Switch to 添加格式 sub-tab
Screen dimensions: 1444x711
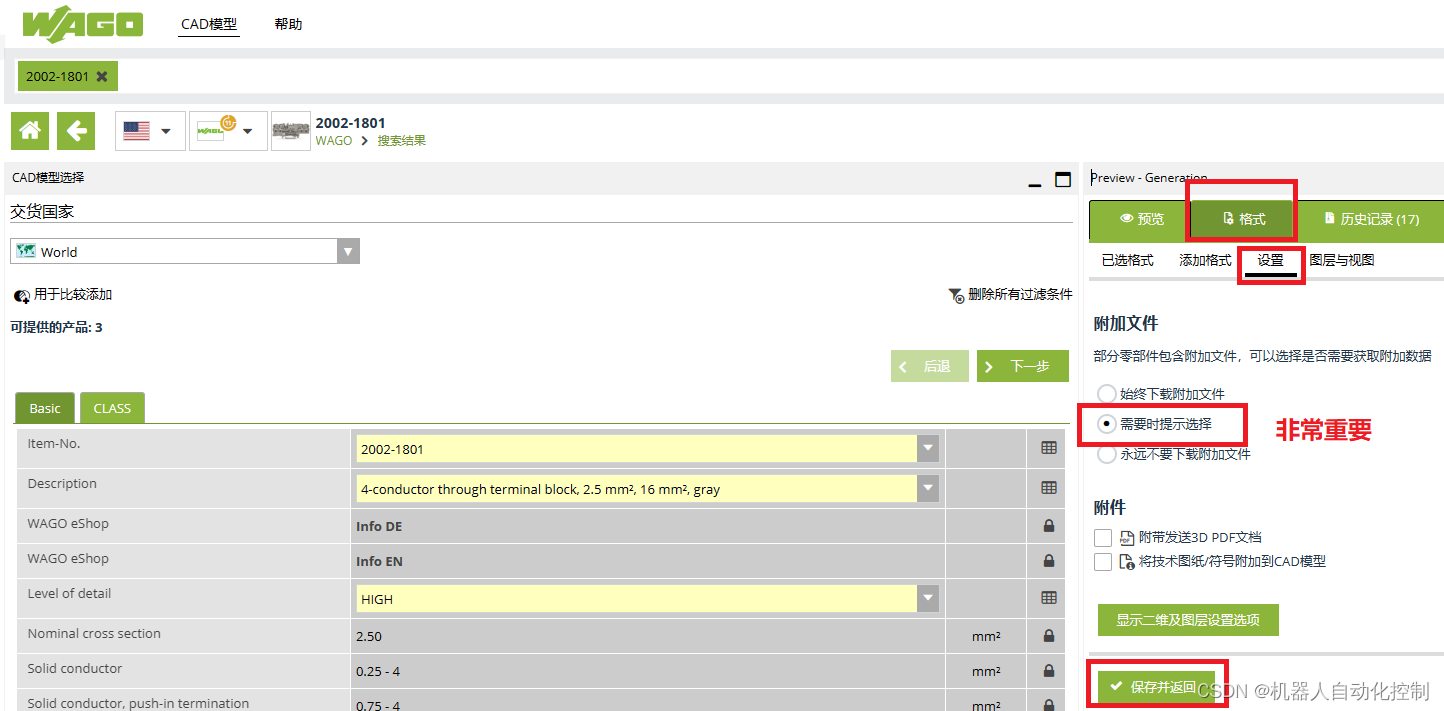point(1205,260)
